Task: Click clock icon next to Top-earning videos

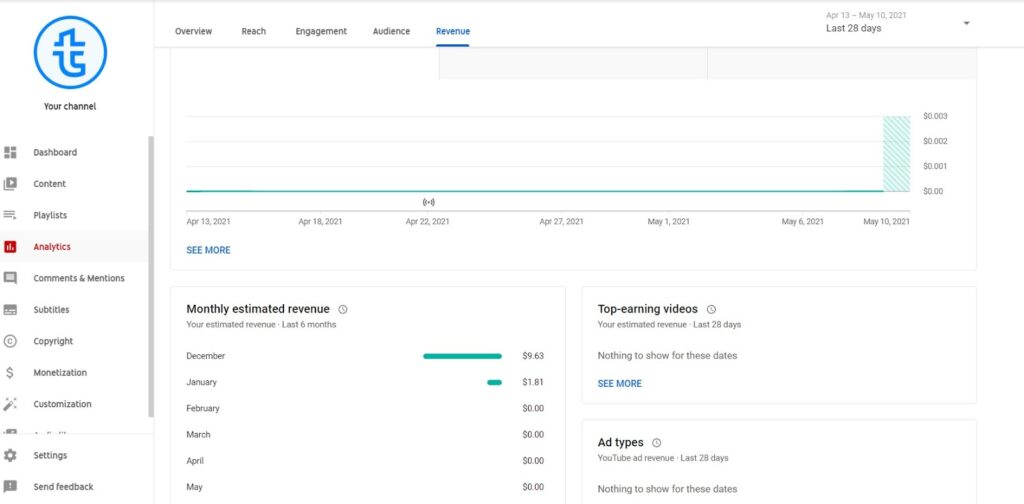Action: coord(711,310)
